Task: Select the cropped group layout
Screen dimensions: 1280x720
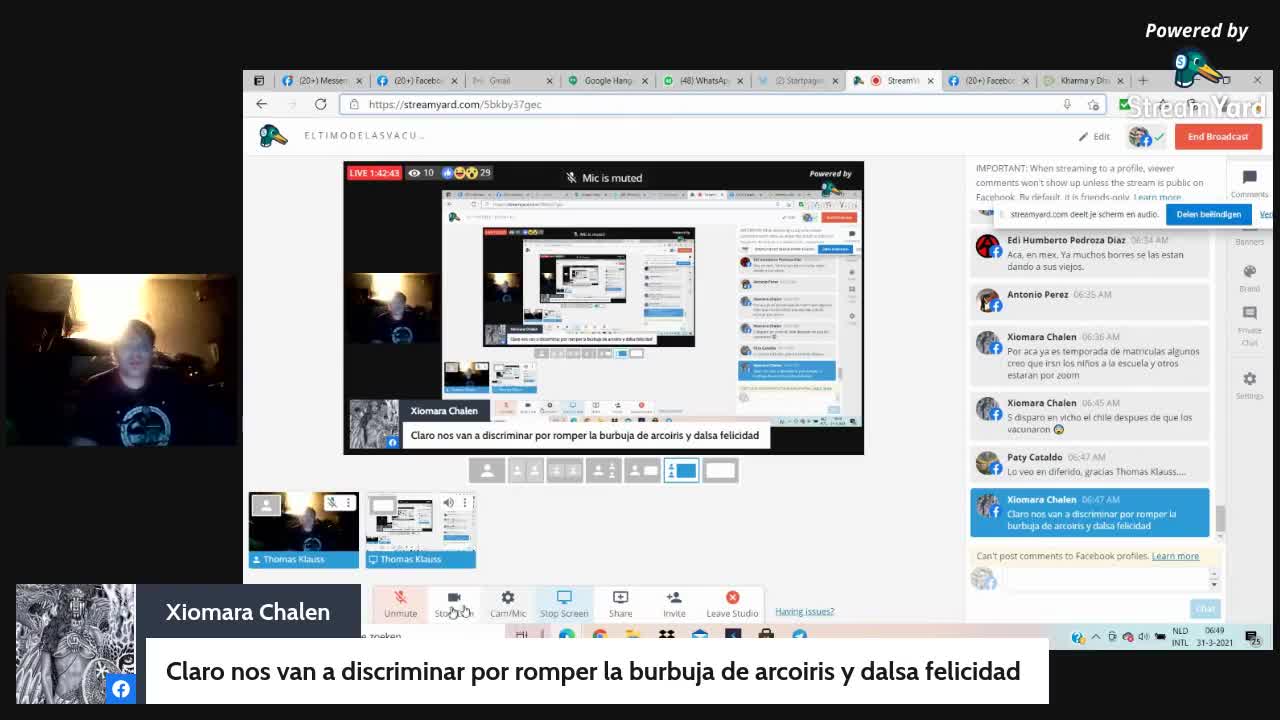Action: click(565, 470)
